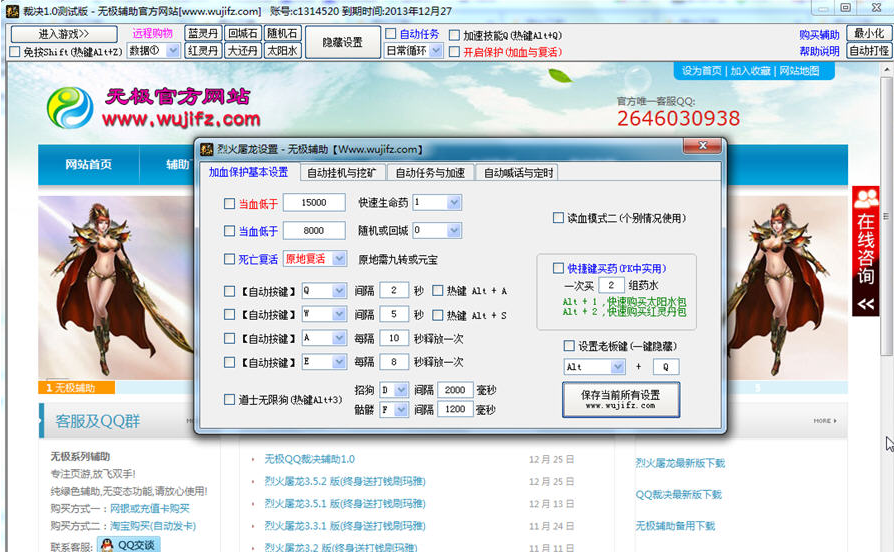Enable 当血低于 8000 checkbox
This screenshot has height=552, width=894.
229,231
